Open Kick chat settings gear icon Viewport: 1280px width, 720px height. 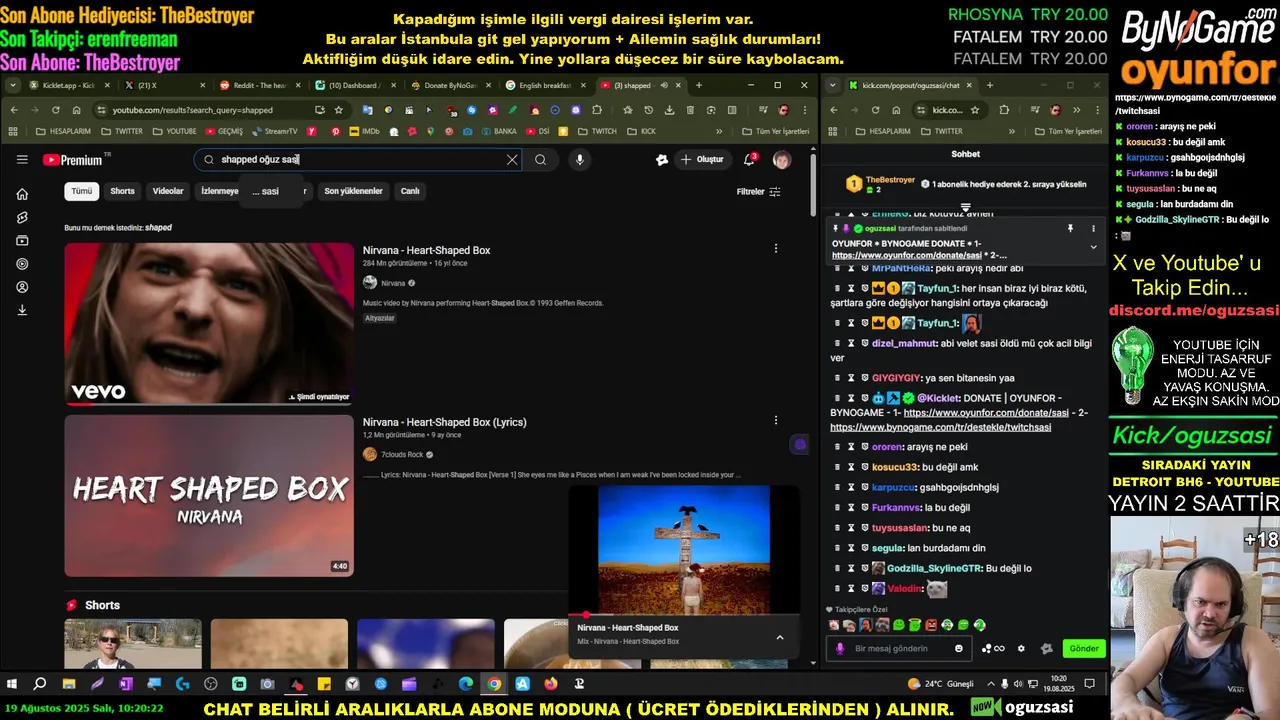click(x=1021, y=648)
